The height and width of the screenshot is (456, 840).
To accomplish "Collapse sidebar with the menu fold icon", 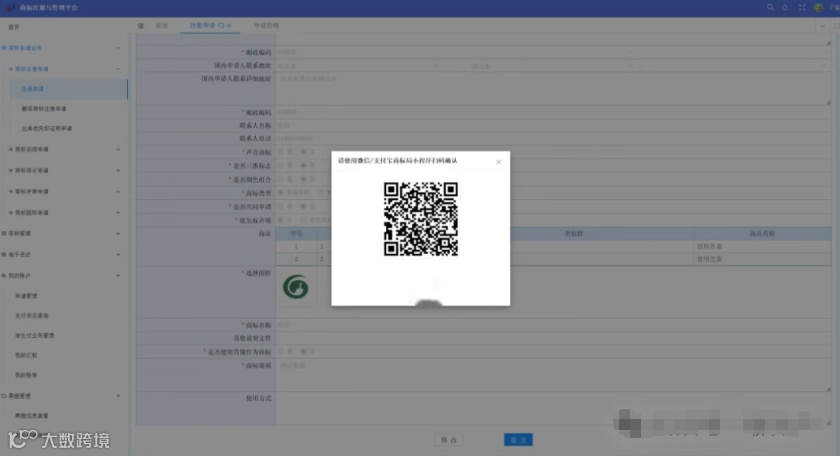I will 140,26.
